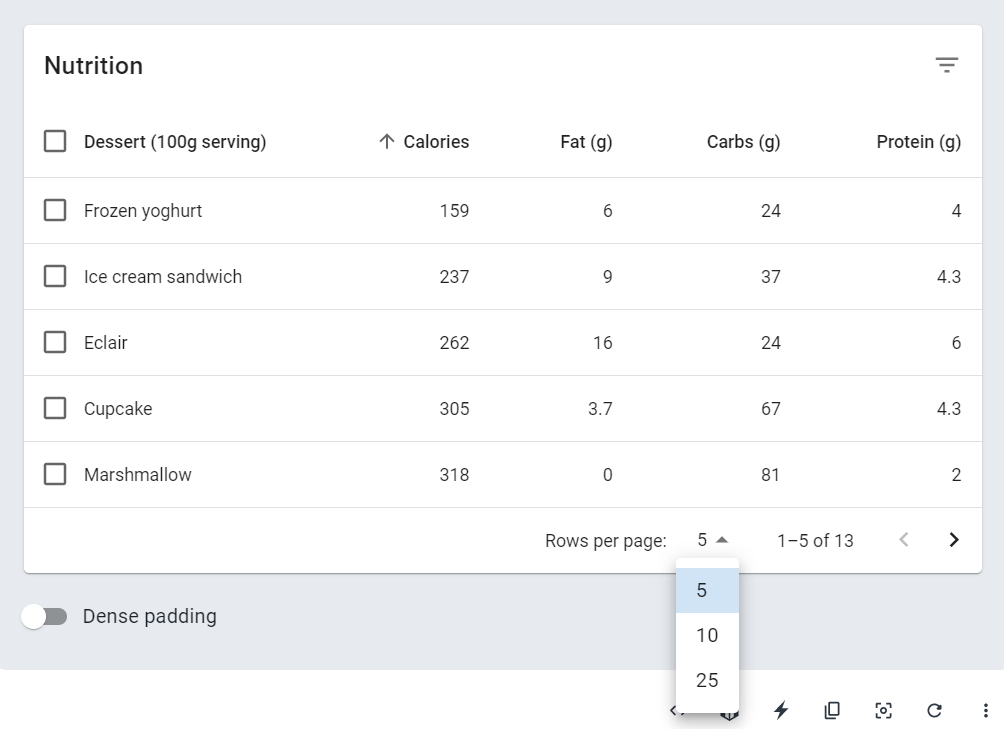
Task: Choose 10 rows per page option
Action: 707,635
